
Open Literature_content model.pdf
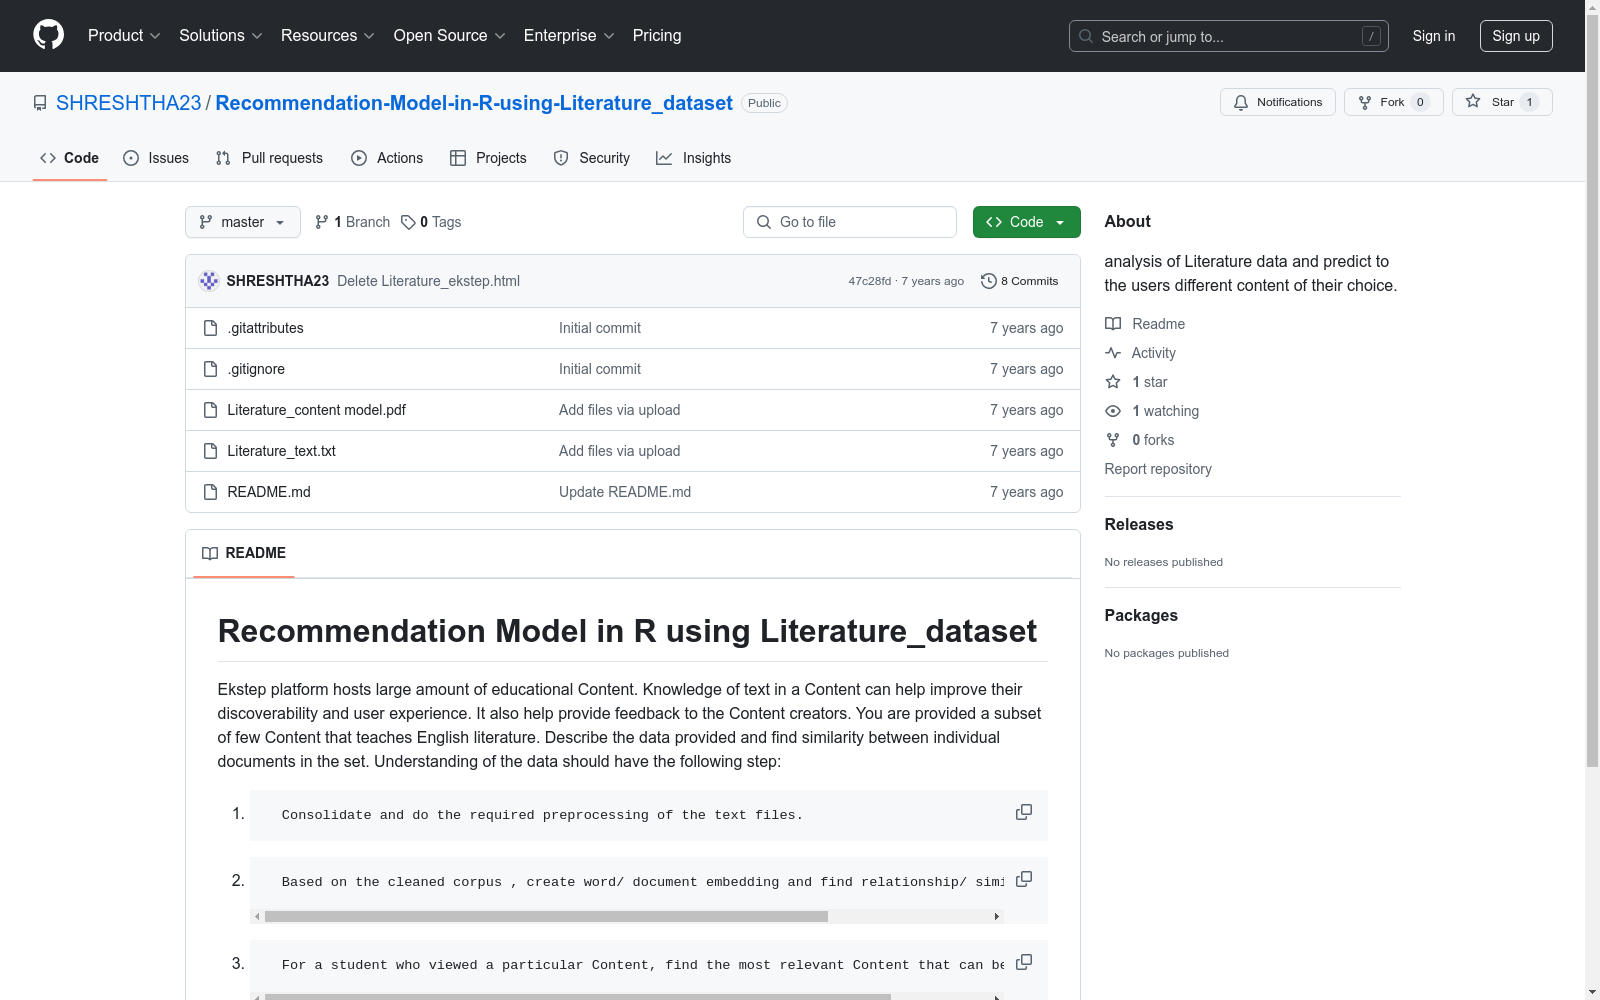(316, 410)
